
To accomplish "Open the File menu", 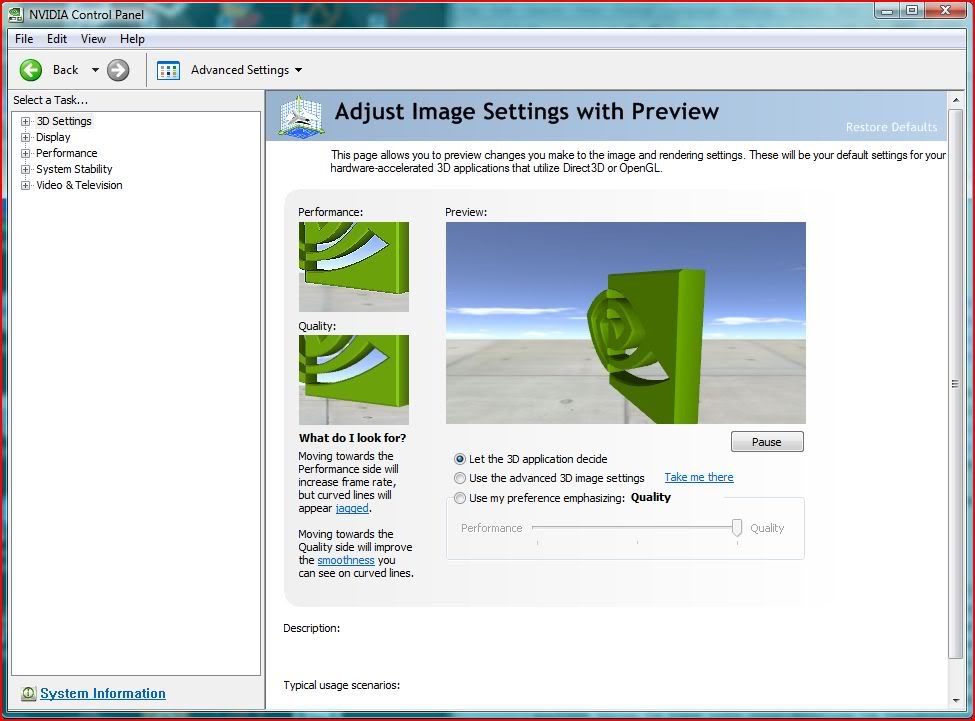I will [x=24, y=39].
